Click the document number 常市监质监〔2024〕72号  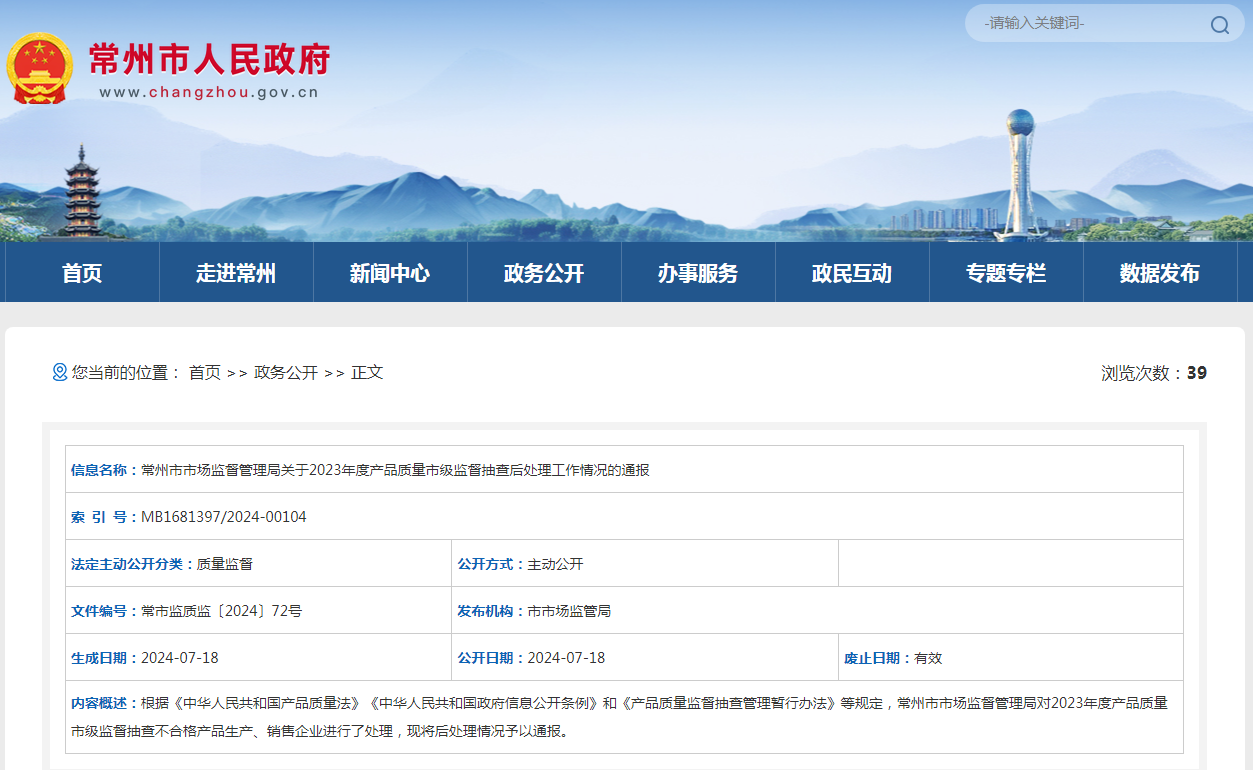tap(221, 611)
